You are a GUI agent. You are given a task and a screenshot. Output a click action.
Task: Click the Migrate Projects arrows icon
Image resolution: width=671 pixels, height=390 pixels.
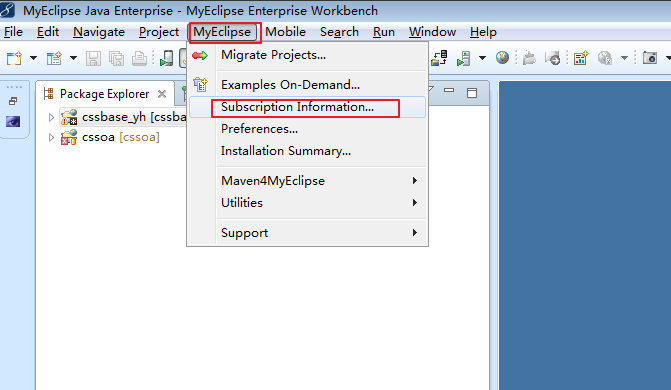(x=200, y=55)
